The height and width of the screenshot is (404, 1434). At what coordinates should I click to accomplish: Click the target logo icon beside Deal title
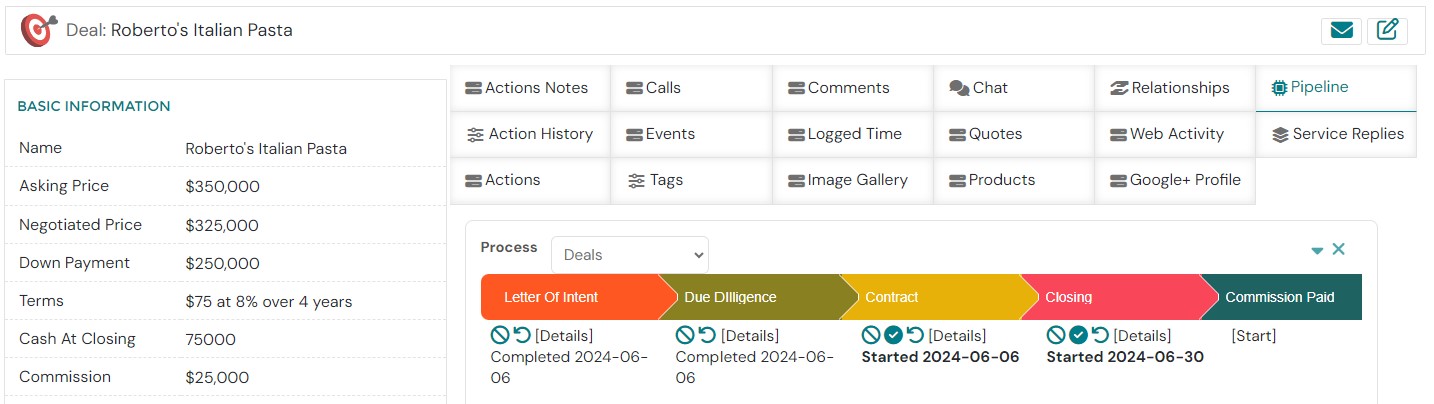pos(39,31)
